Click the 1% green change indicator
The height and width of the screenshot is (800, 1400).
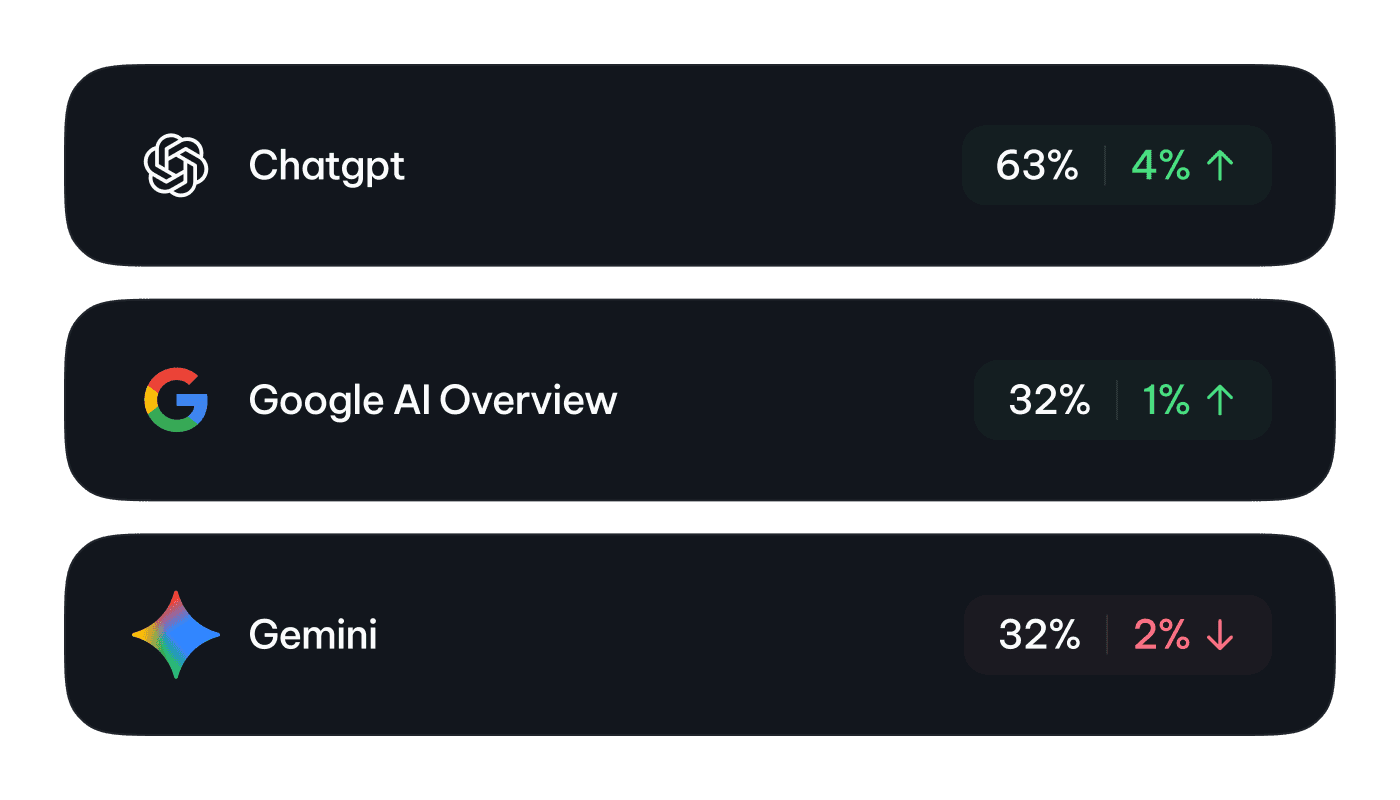point(1166,400)
